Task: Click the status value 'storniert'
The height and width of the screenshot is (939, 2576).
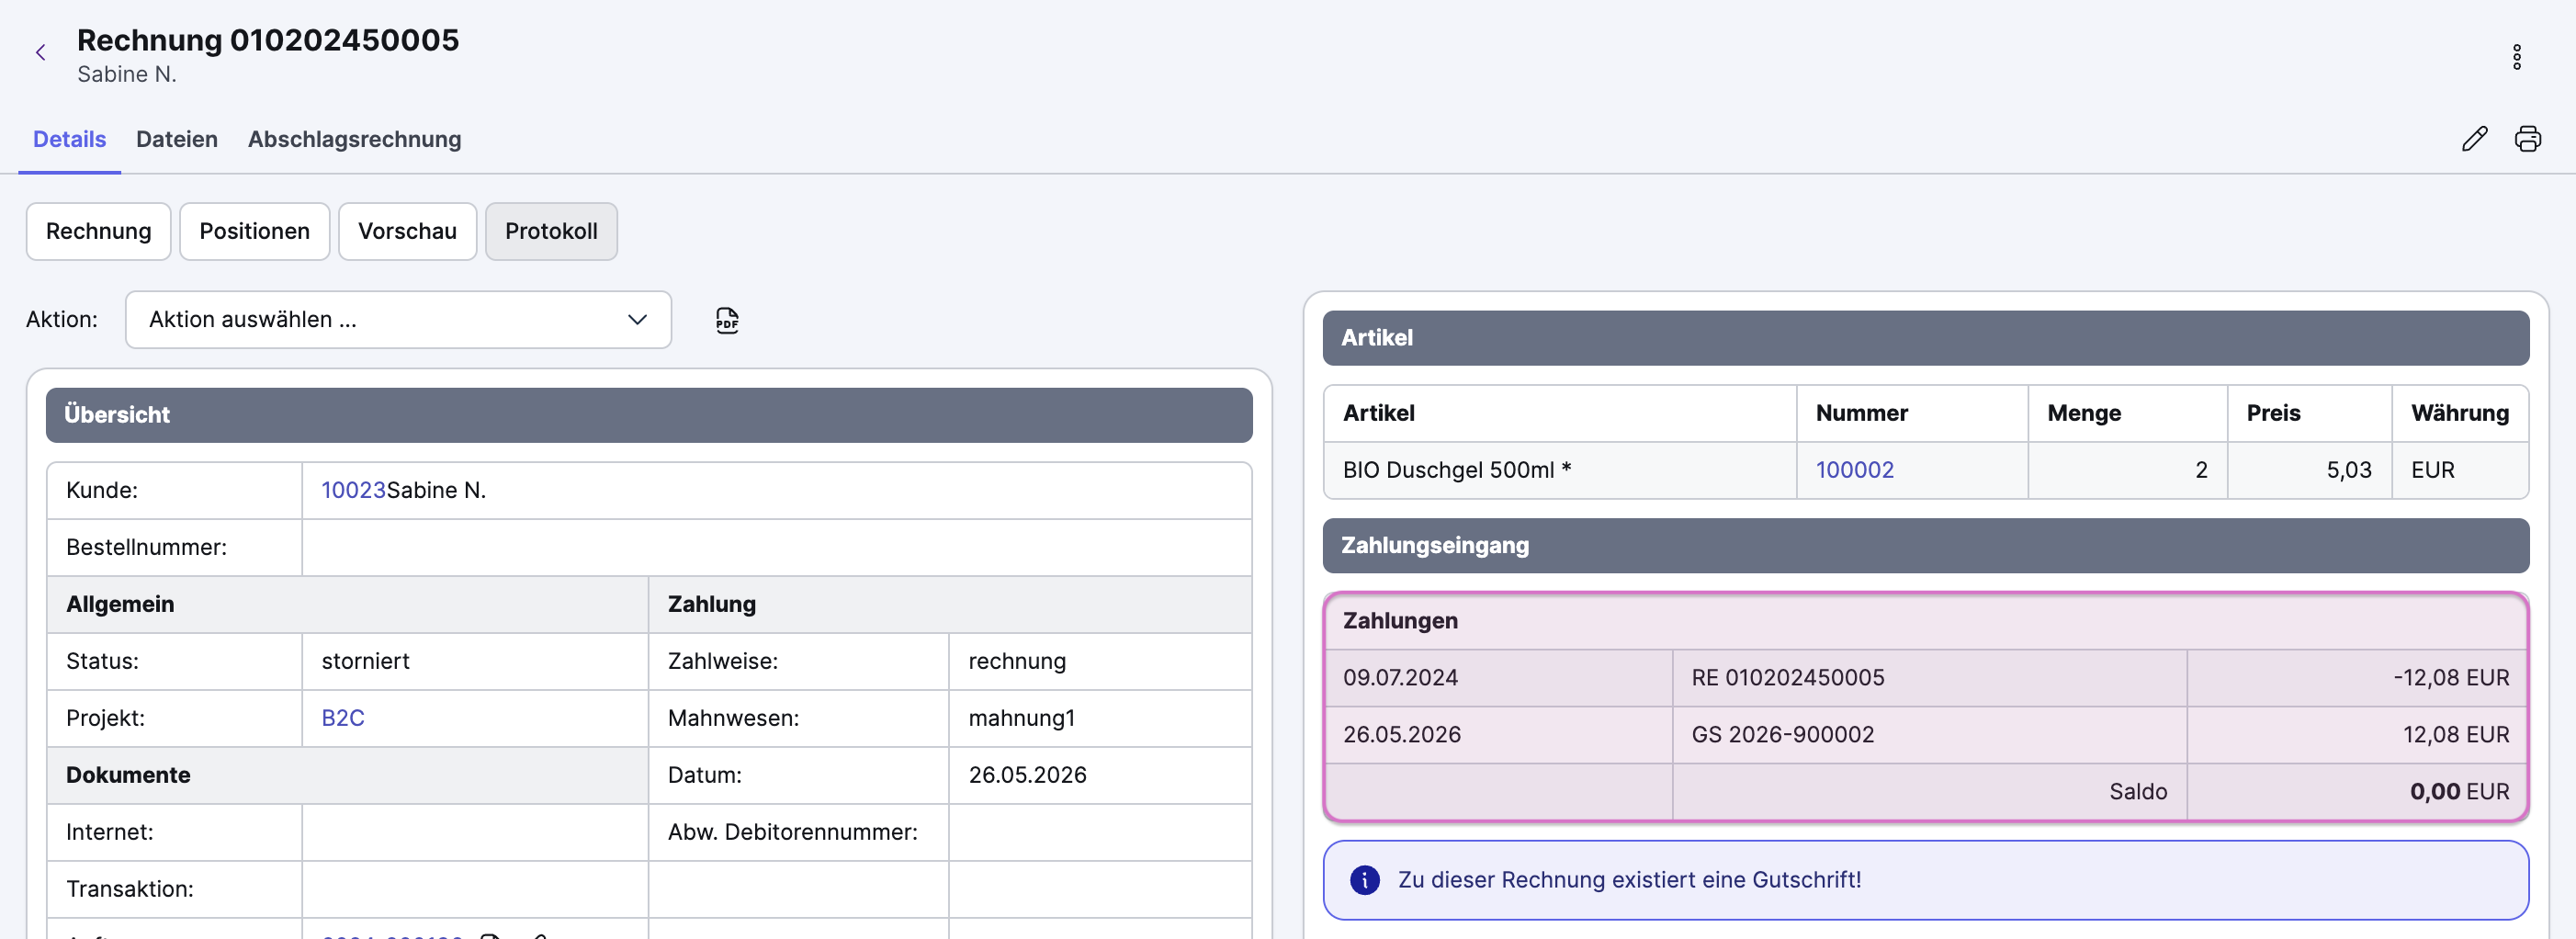Action: coord(365,661)
